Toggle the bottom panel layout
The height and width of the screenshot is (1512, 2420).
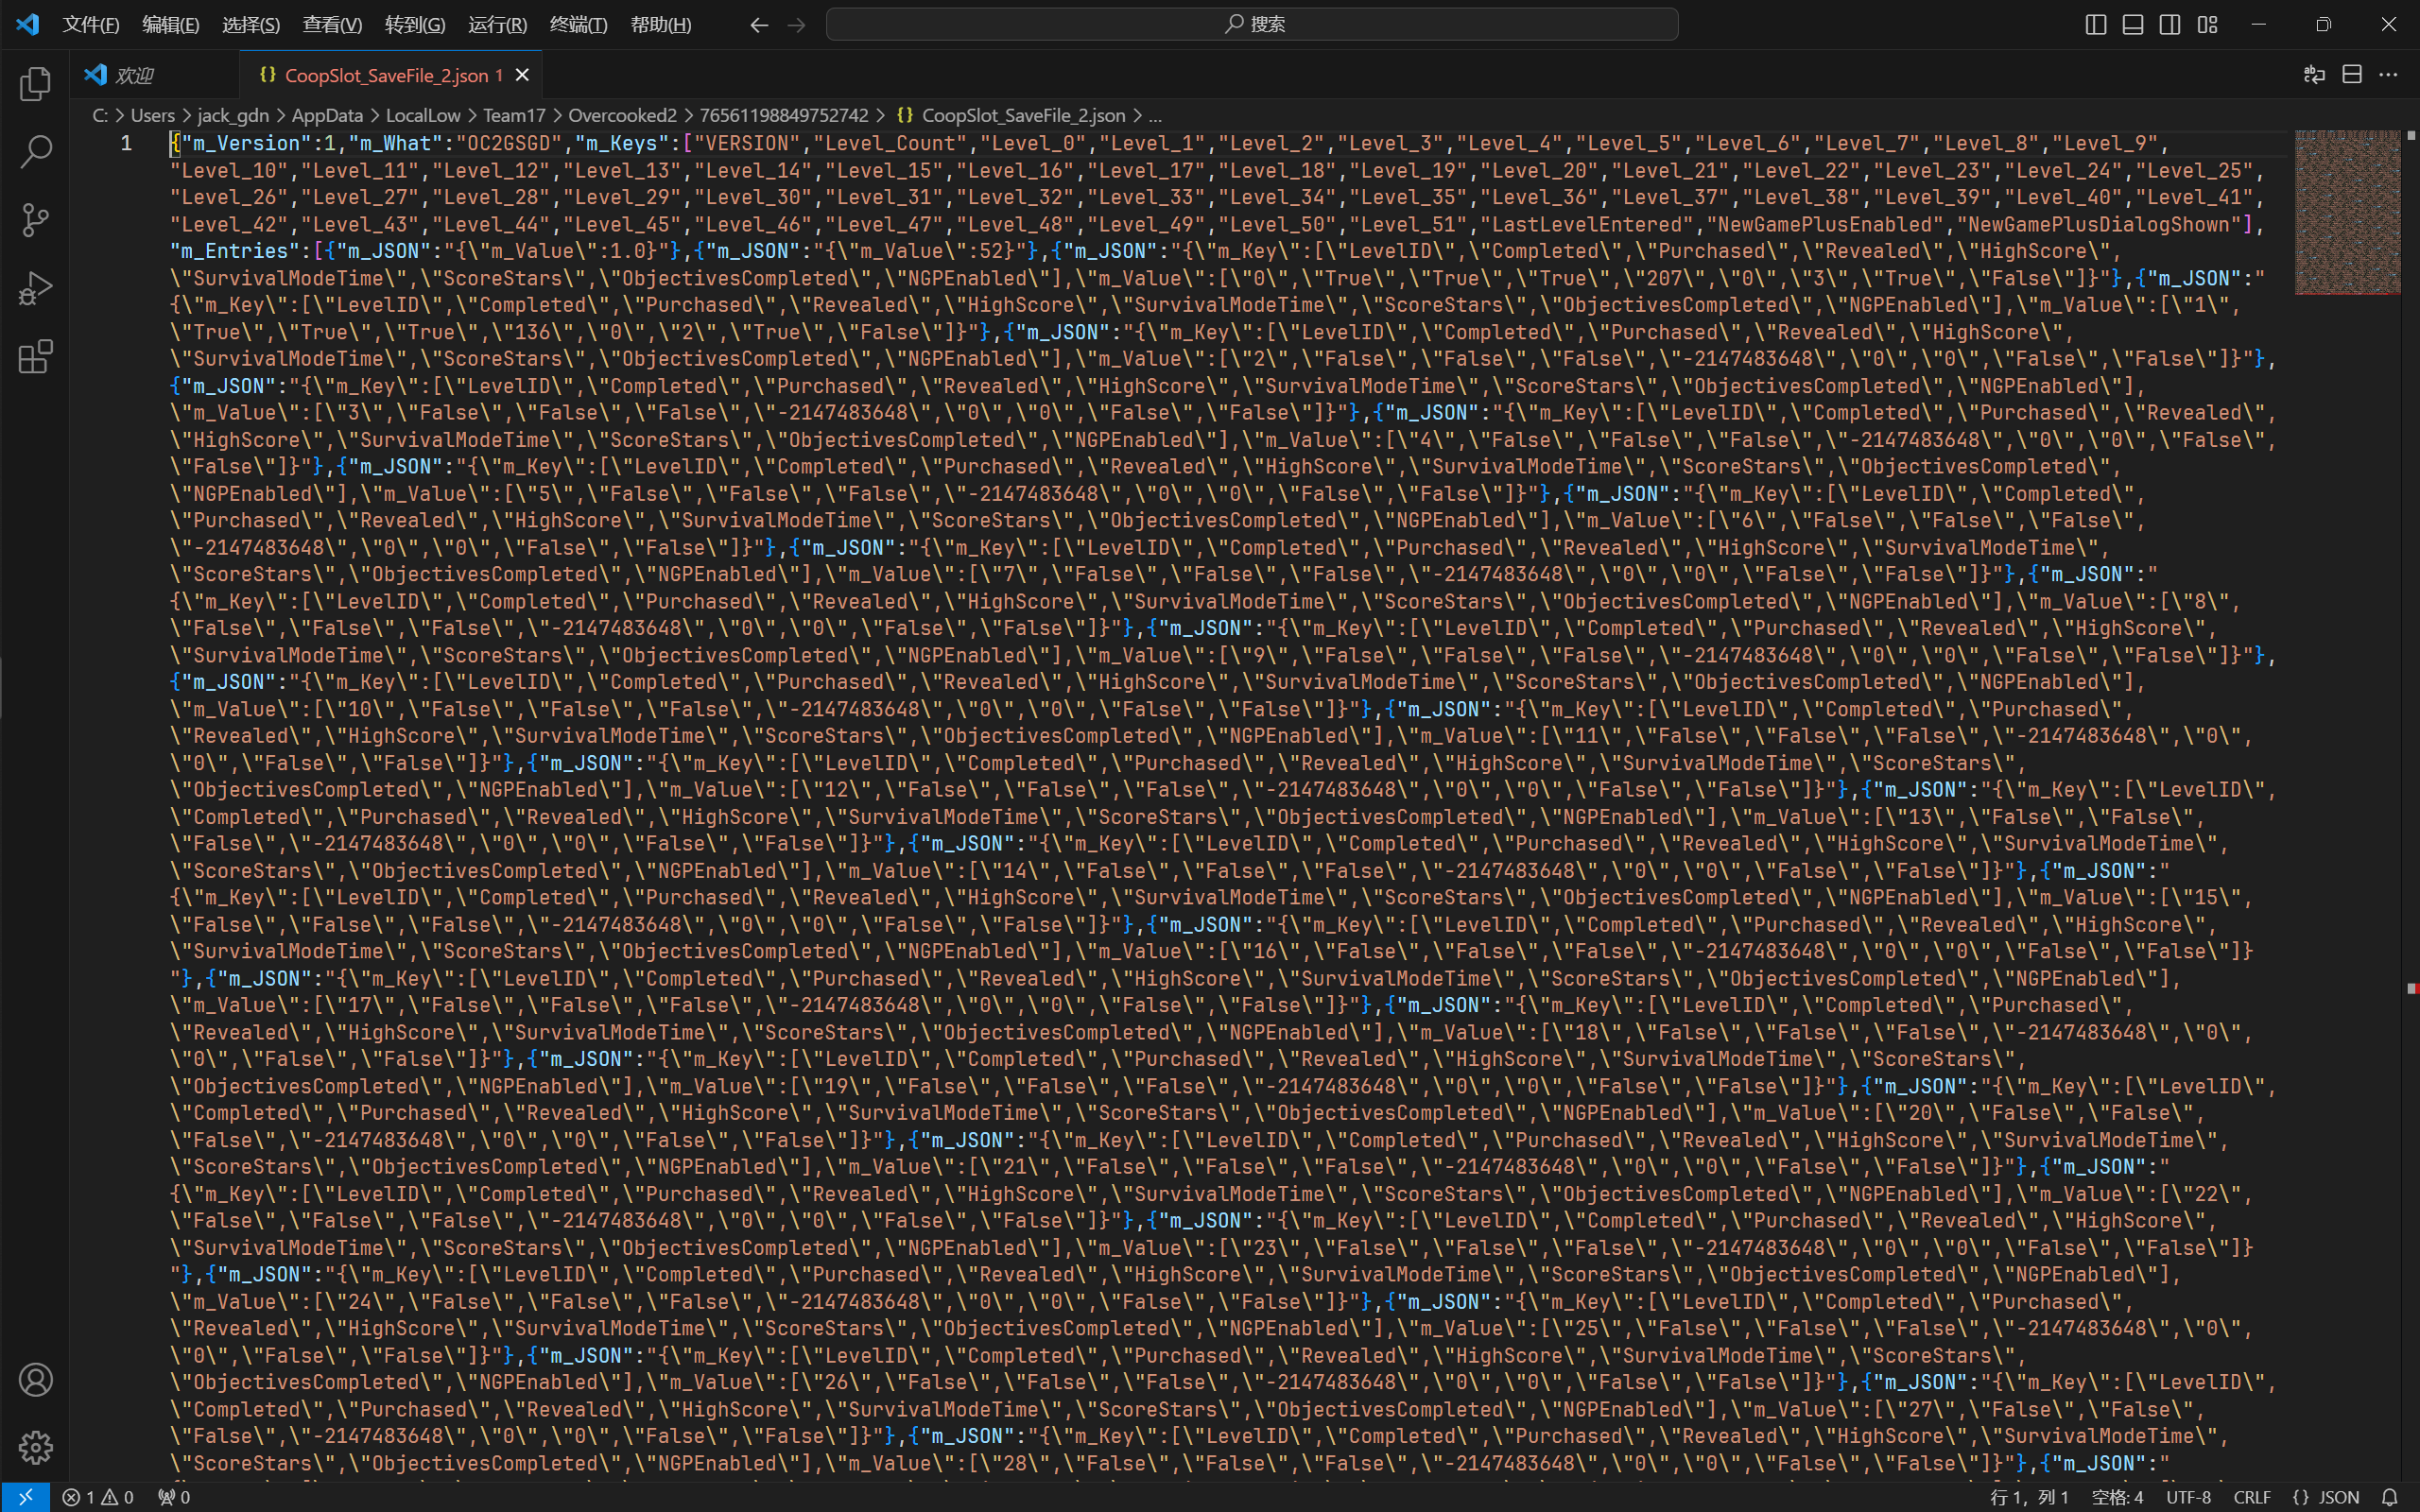(2132, 24)
